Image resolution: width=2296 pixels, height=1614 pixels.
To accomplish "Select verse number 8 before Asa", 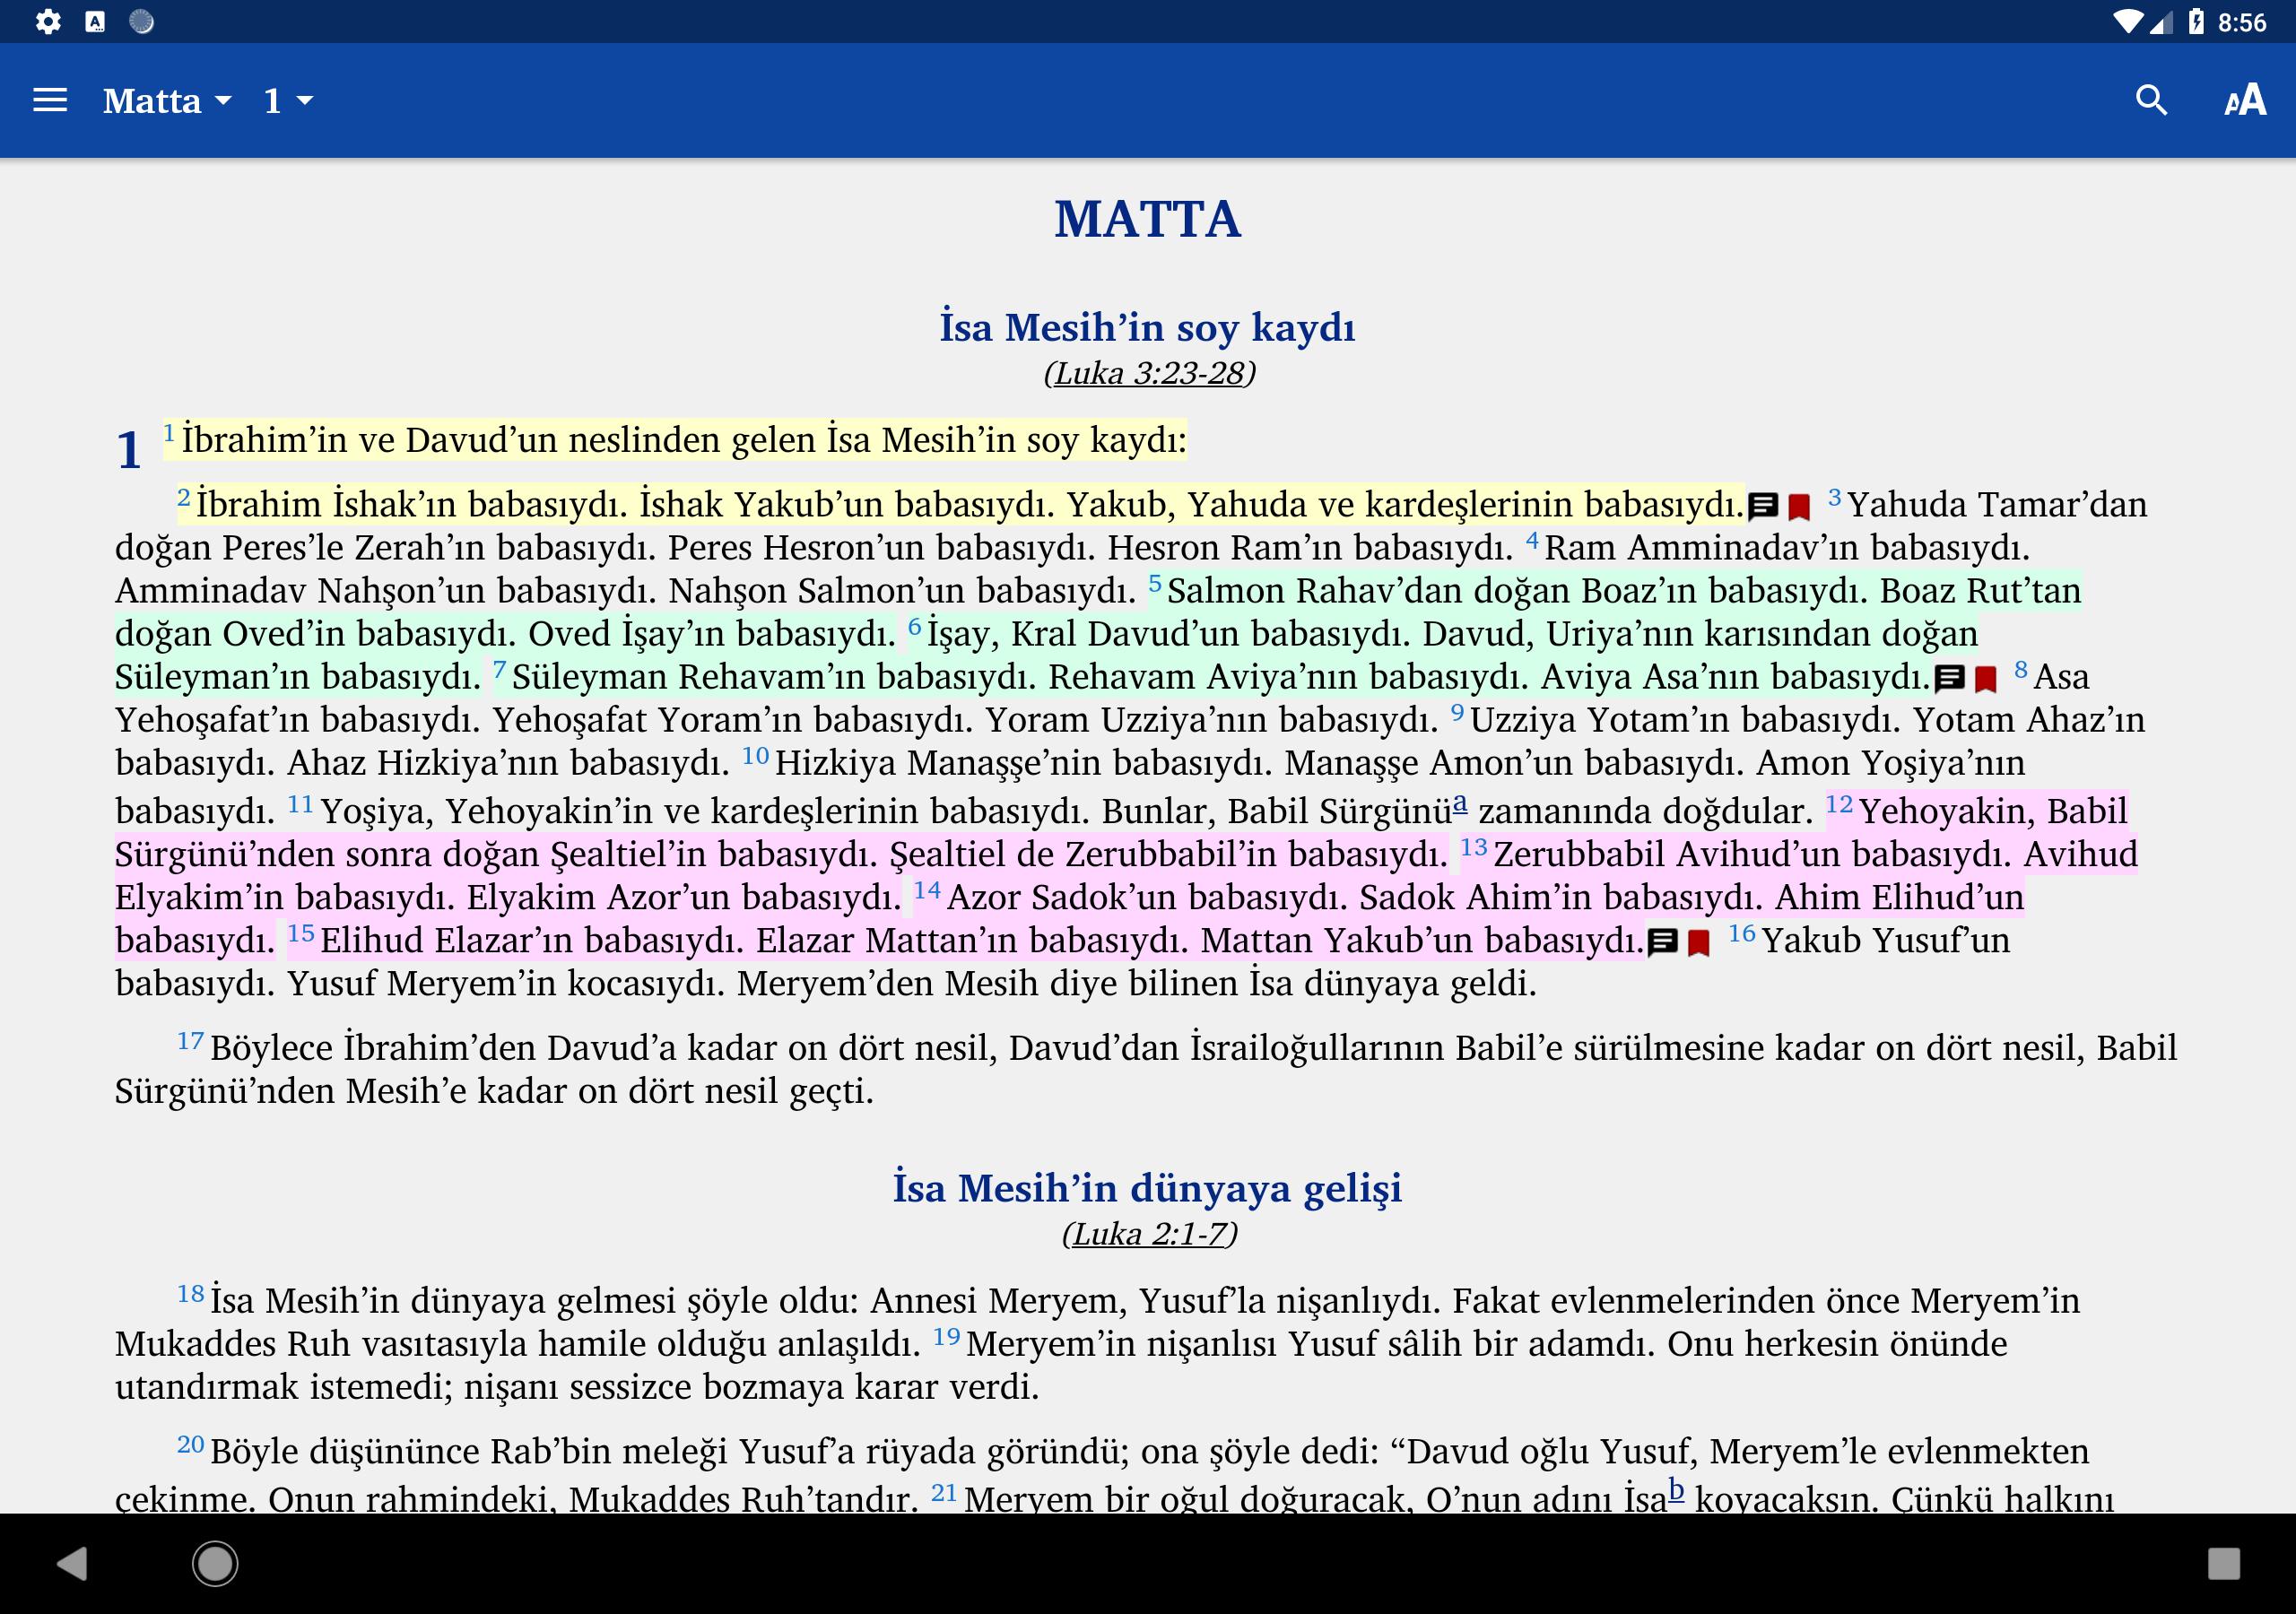I will 2021,669.
